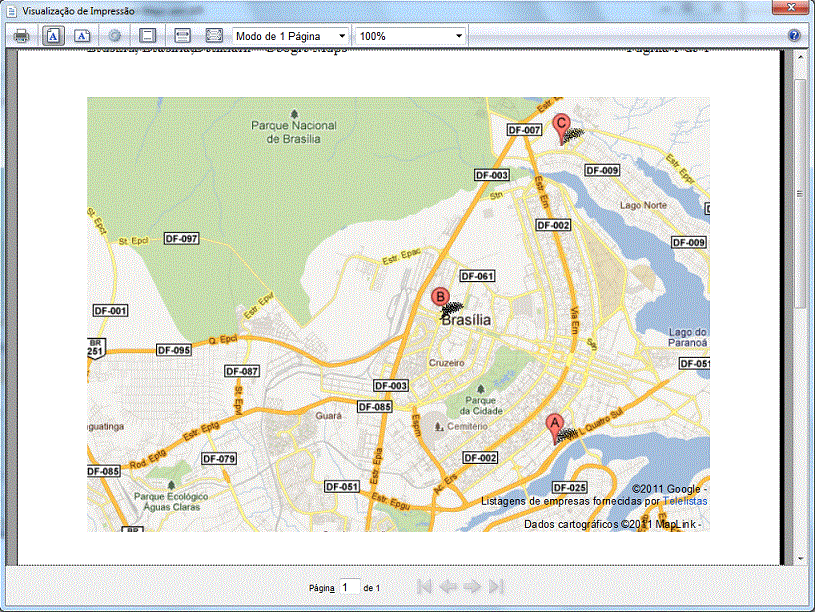The width and height of the screenshot is (815, 612).
Task: Click the 'DF-061' road label
Action: coord(477,276)
